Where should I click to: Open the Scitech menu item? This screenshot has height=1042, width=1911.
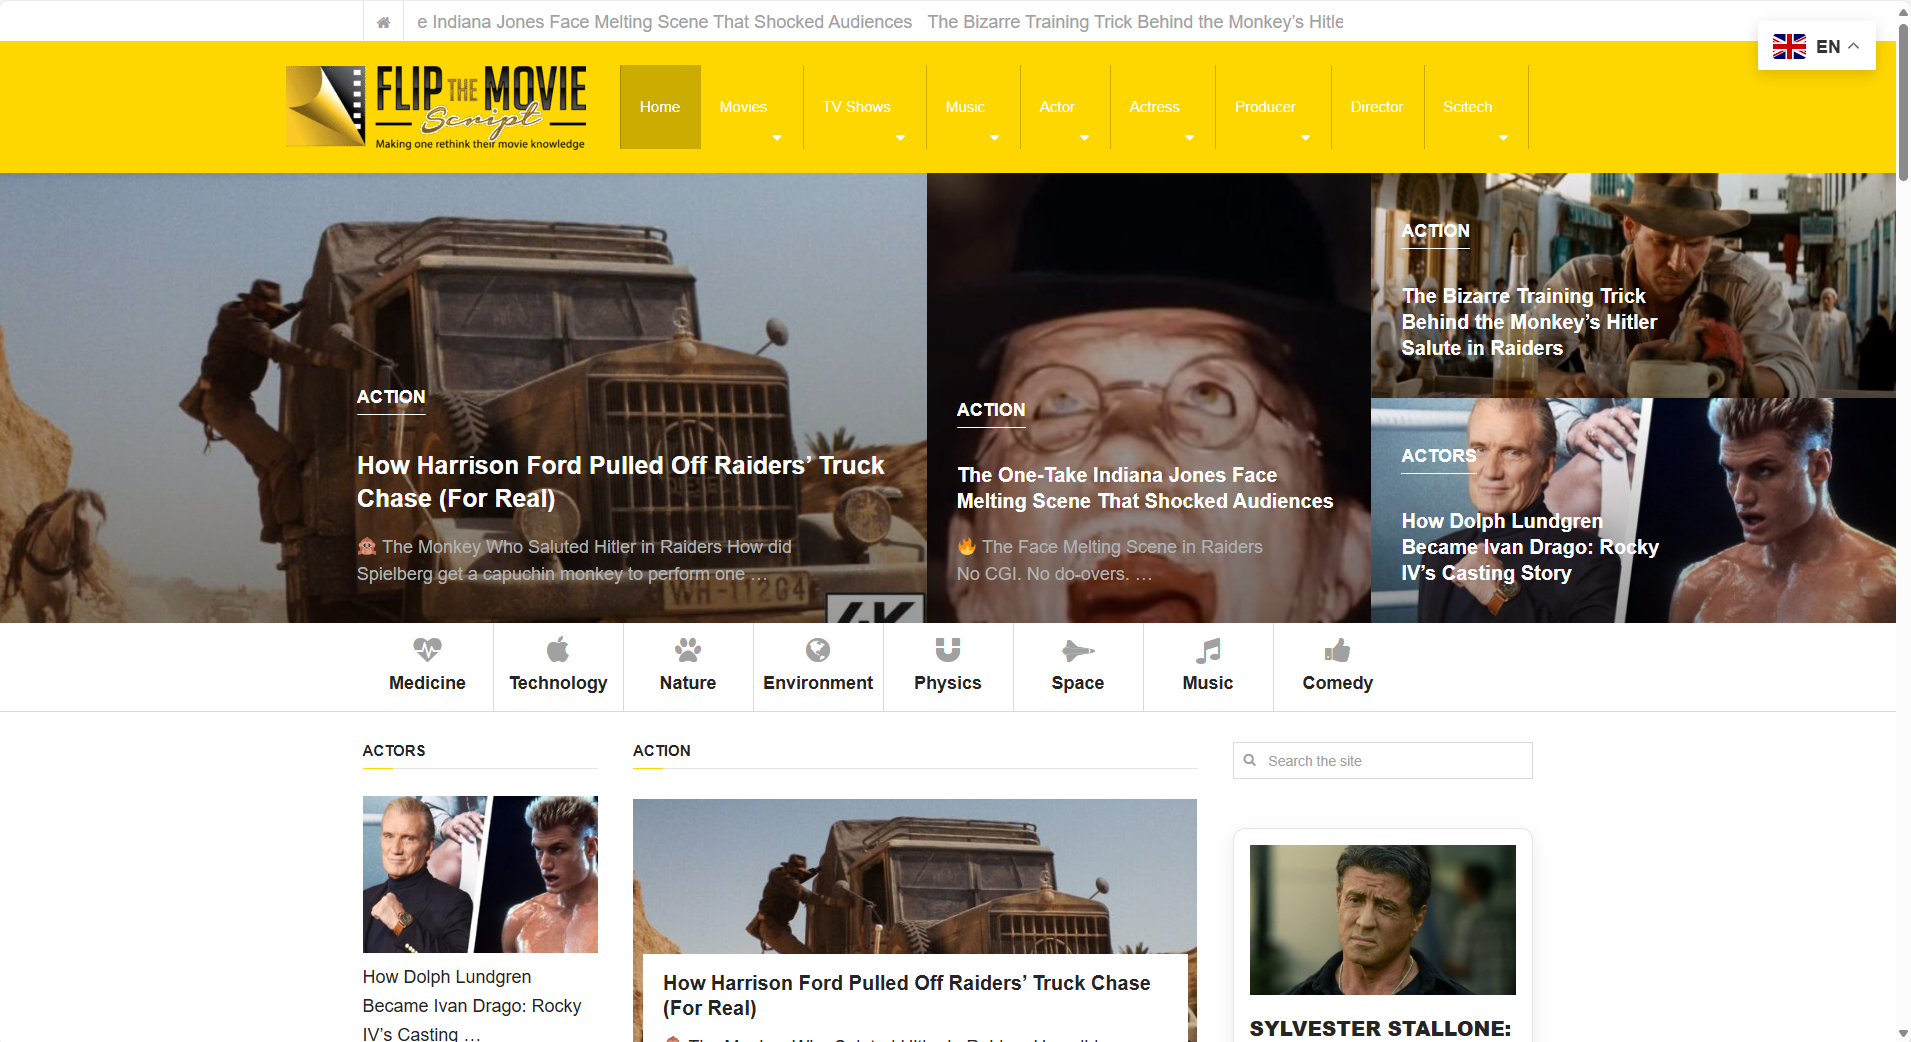click(1467, 107)
